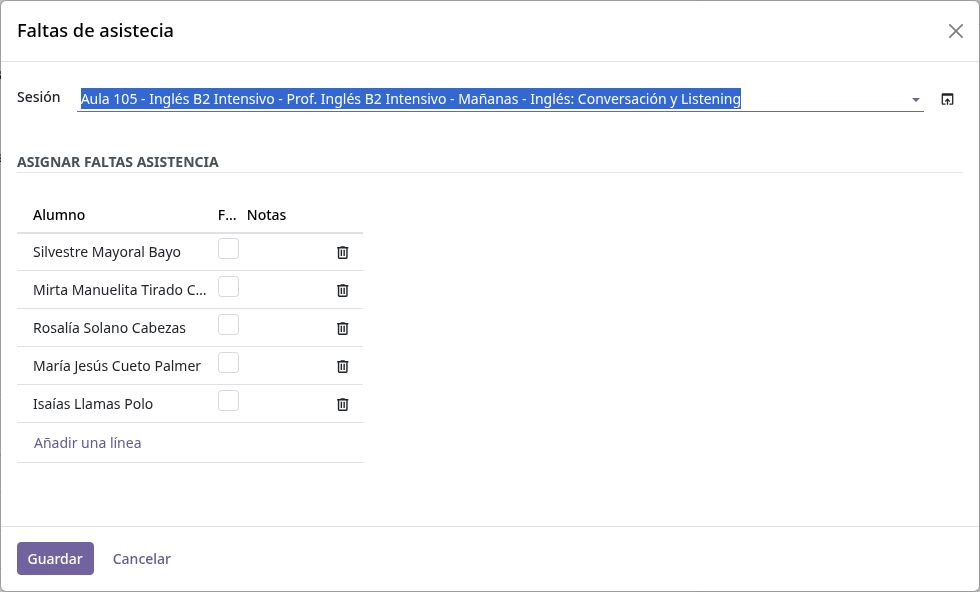980x592 pixels.
Task: Delete the Mirta Manuelita Tirado row
Action: click(342, 291)
